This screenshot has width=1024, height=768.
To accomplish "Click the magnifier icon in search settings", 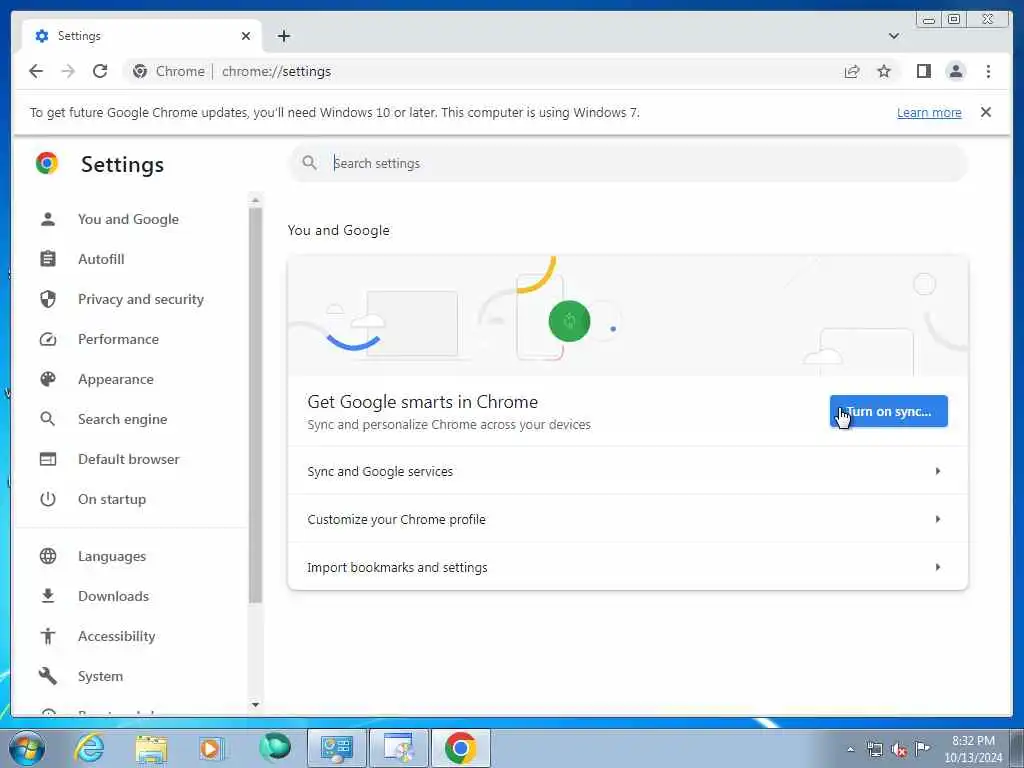I will (310, 163).
